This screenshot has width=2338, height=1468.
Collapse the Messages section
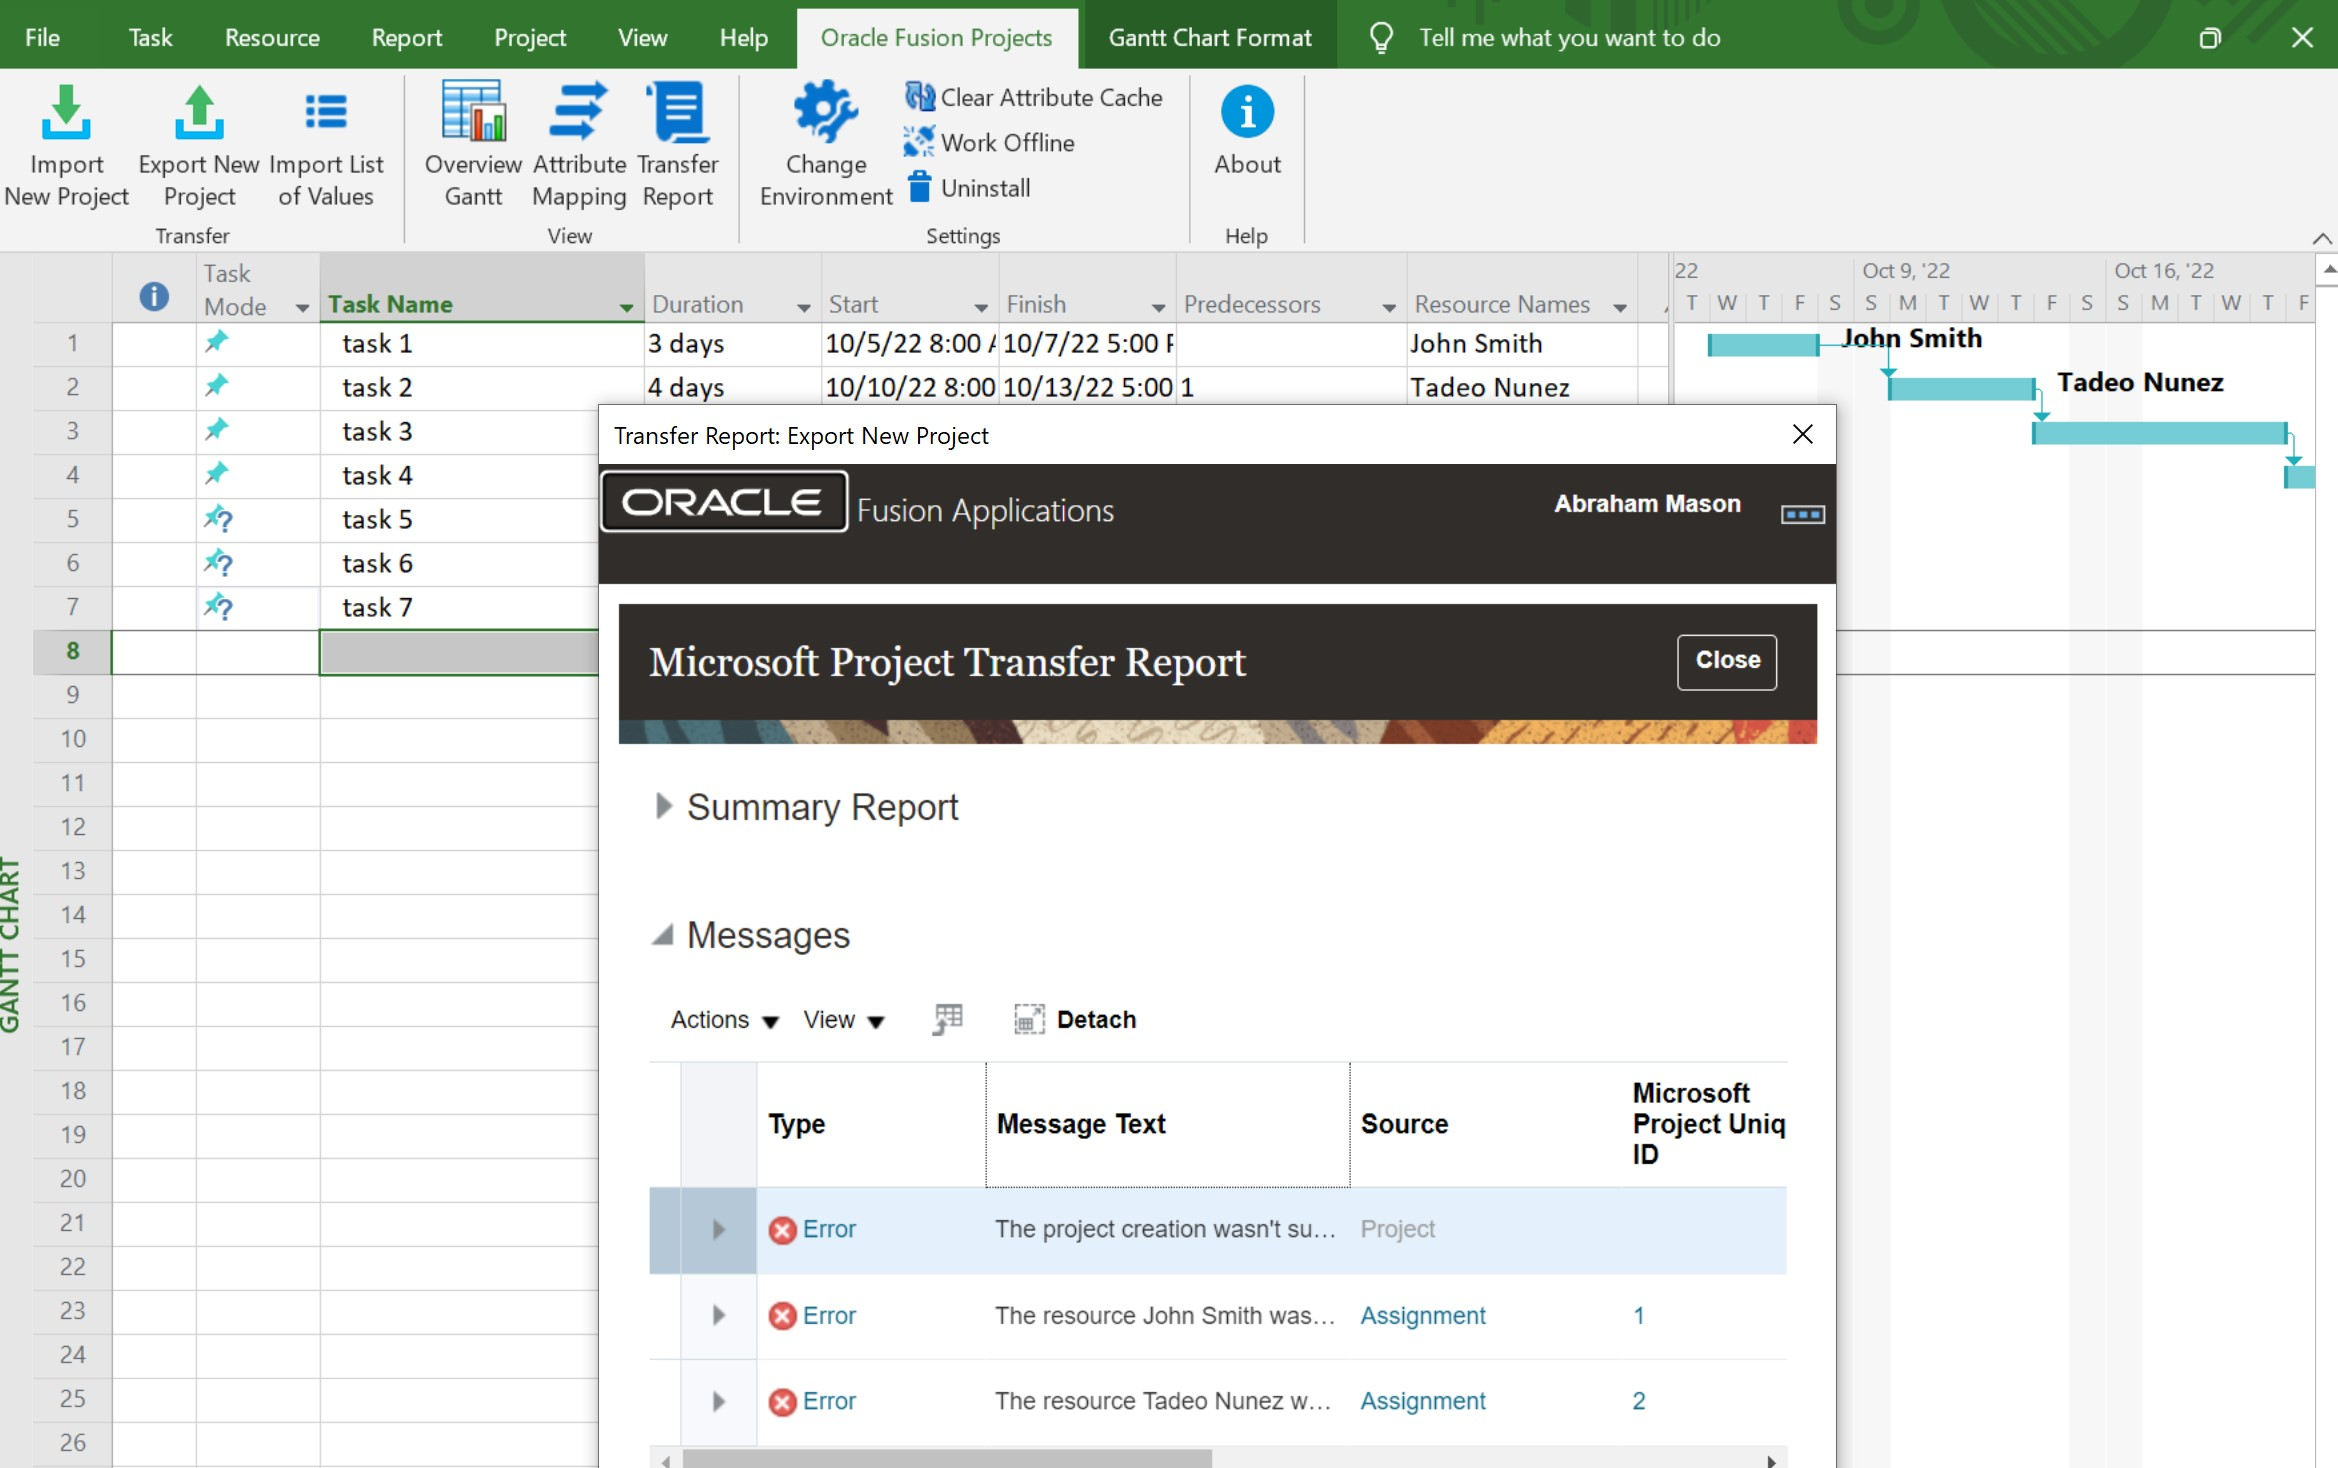tap(662, 935)
